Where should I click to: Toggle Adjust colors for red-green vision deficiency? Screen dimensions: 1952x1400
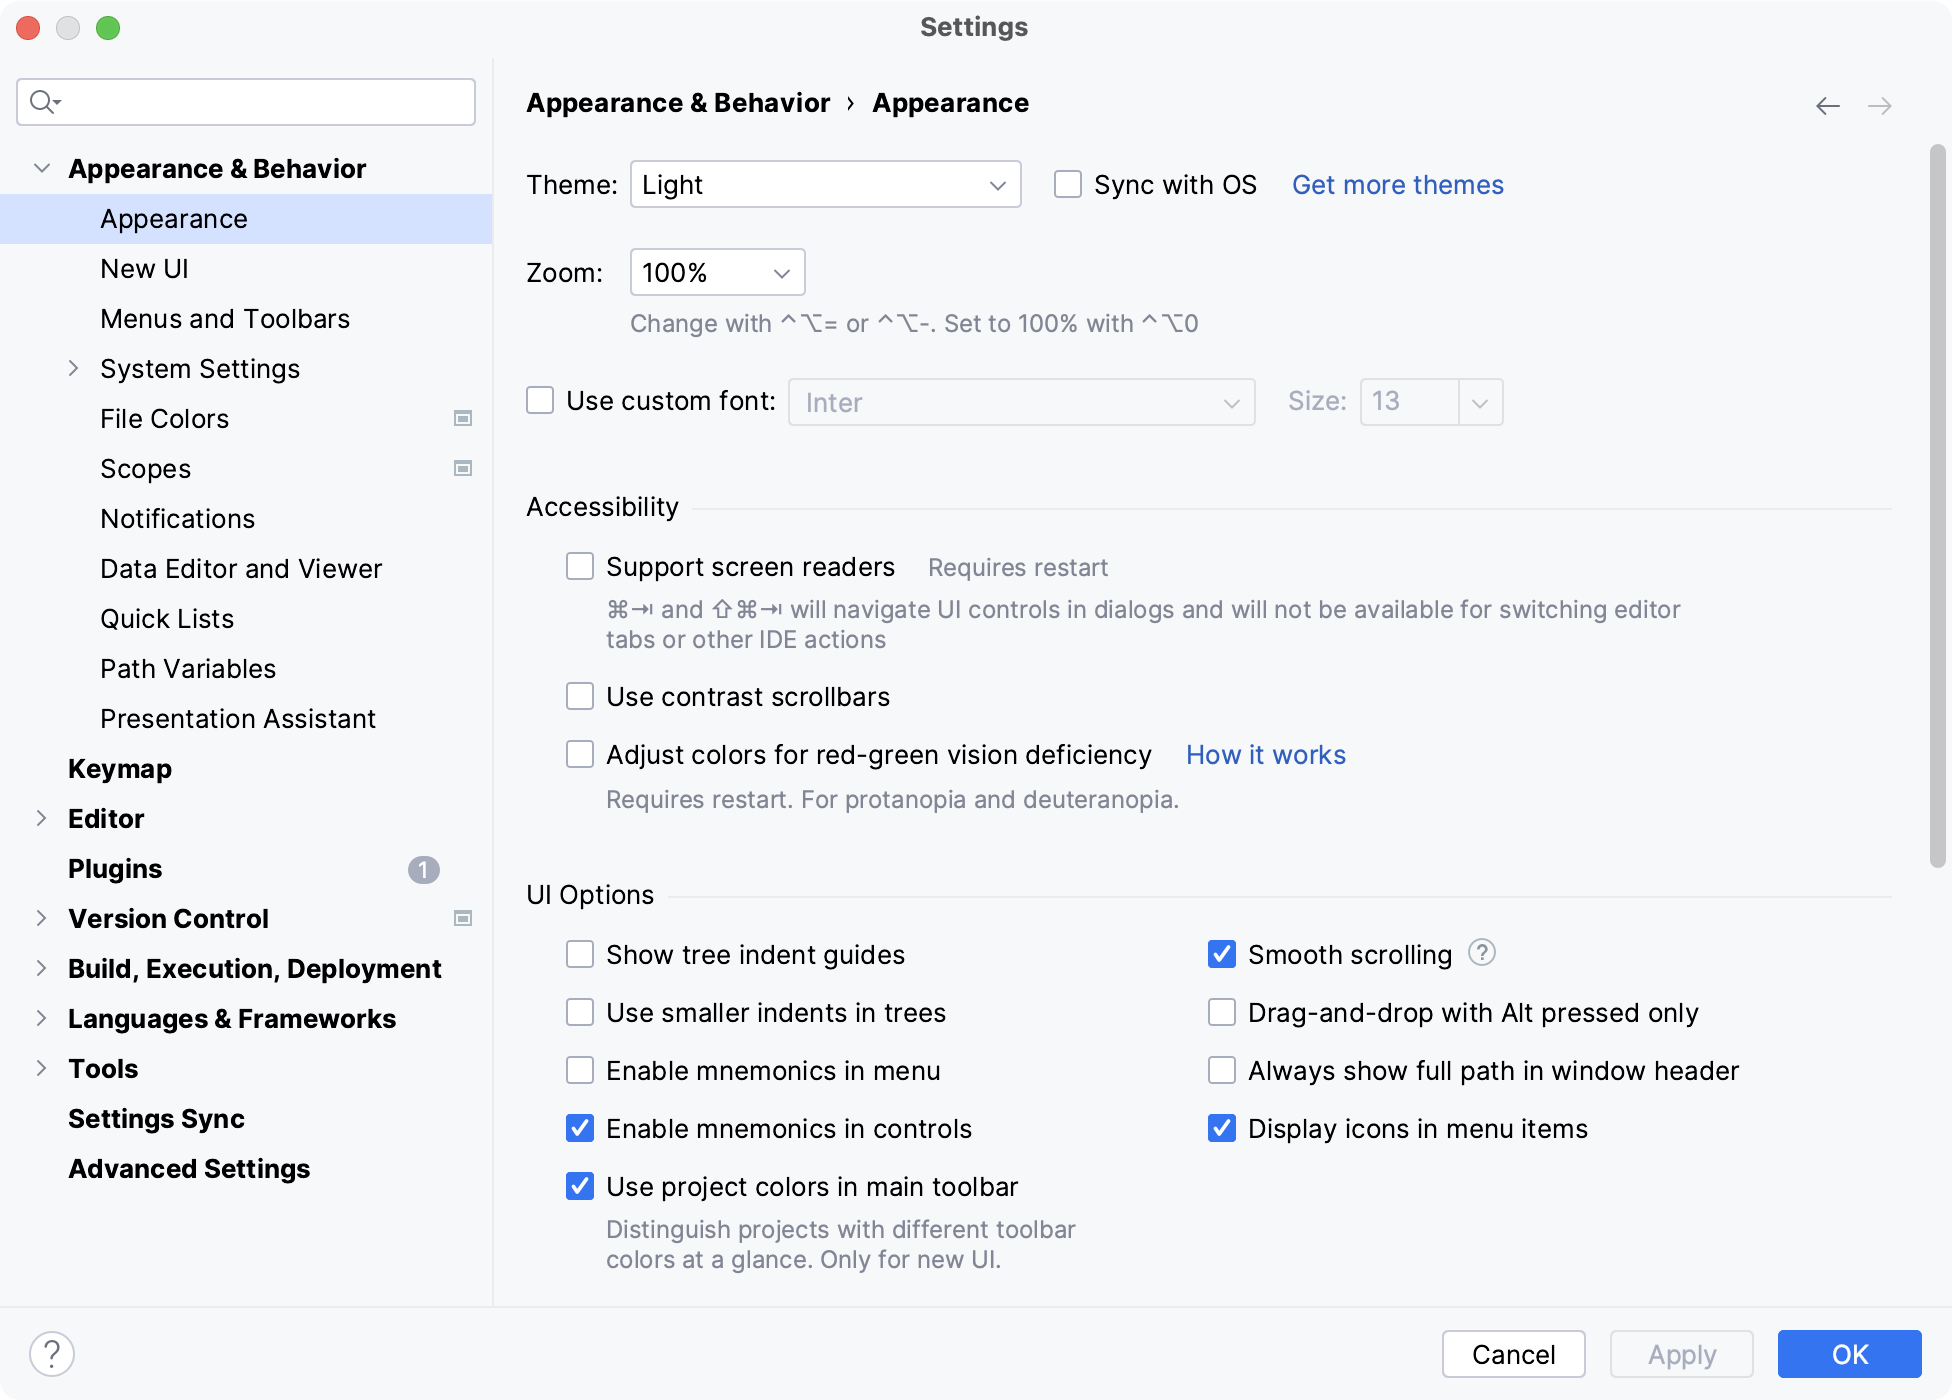click(578, 753)
